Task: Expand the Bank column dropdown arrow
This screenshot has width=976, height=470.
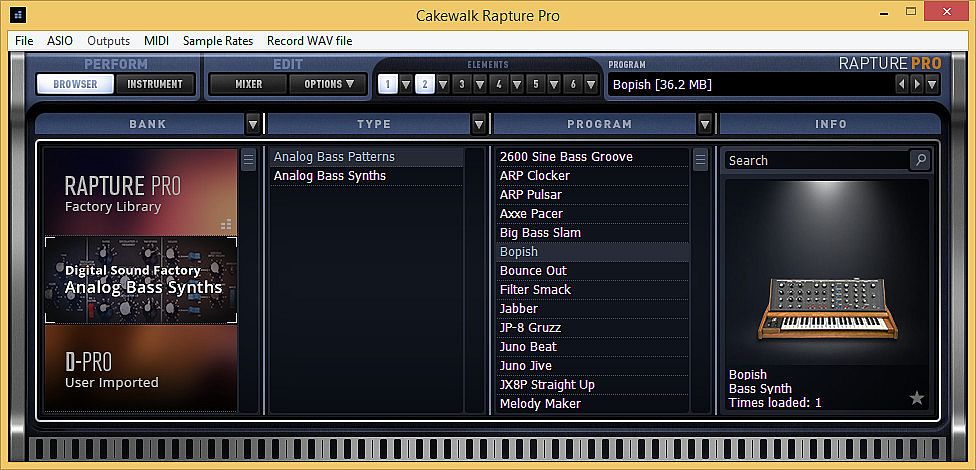Action: point(253,124)
